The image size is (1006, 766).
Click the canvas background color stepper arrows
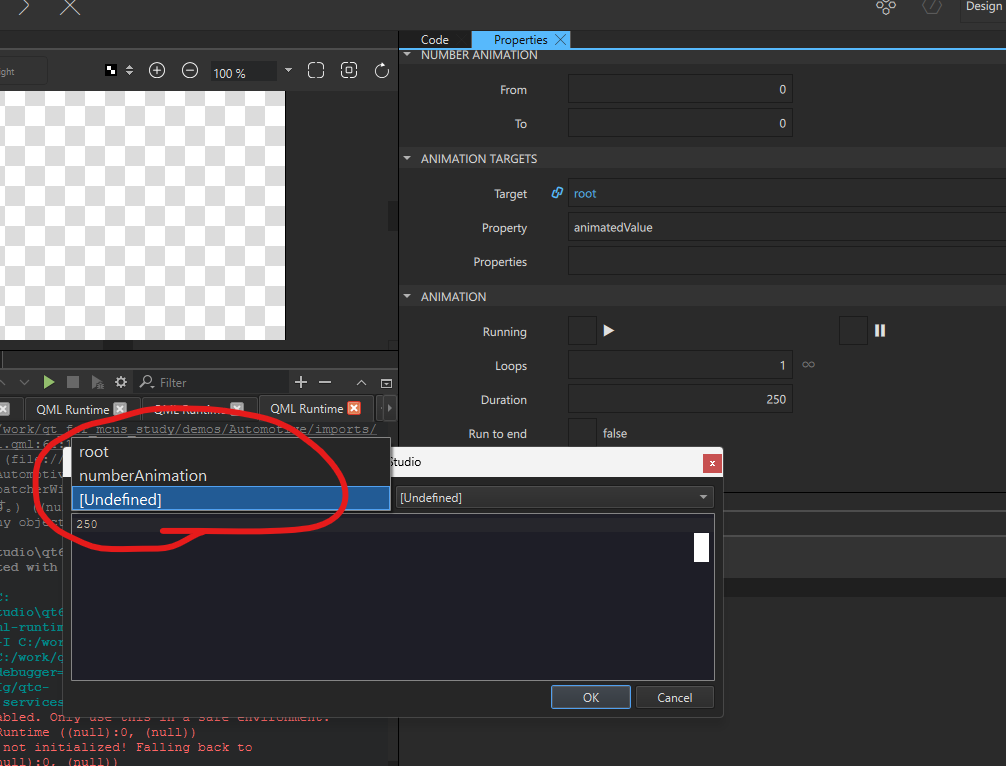(130, 71)
